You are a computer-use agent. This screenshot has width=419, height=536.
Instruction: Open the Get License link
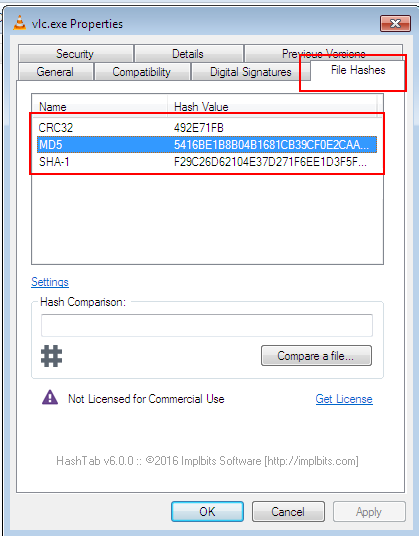344,399
